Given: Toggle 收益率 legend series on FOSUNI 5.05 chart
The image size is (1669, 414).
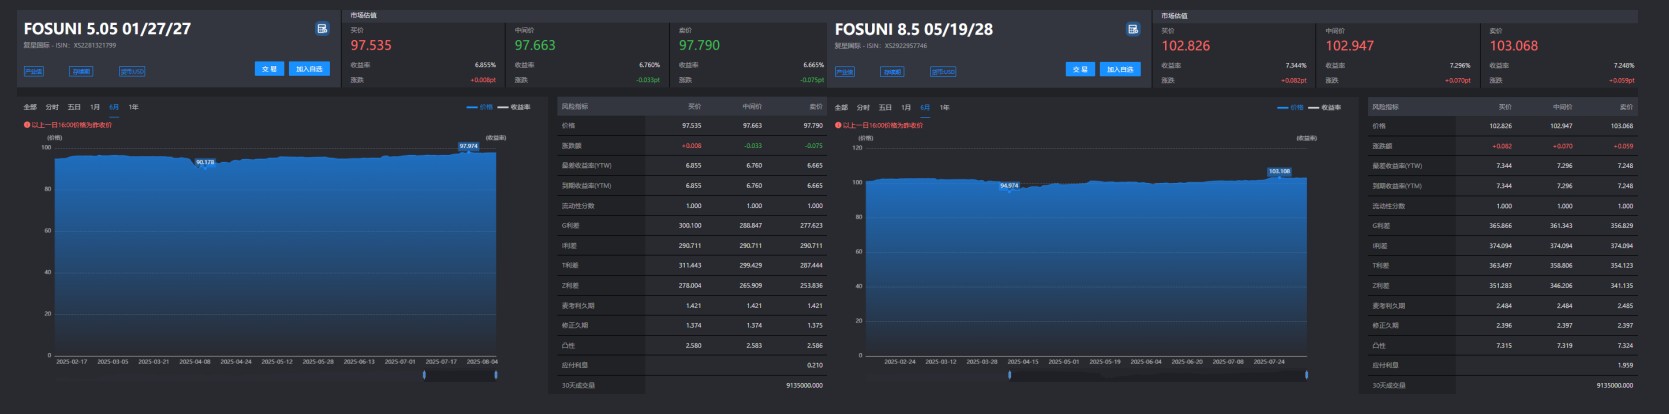Looking at the screenshot, I should pos(514,107).
